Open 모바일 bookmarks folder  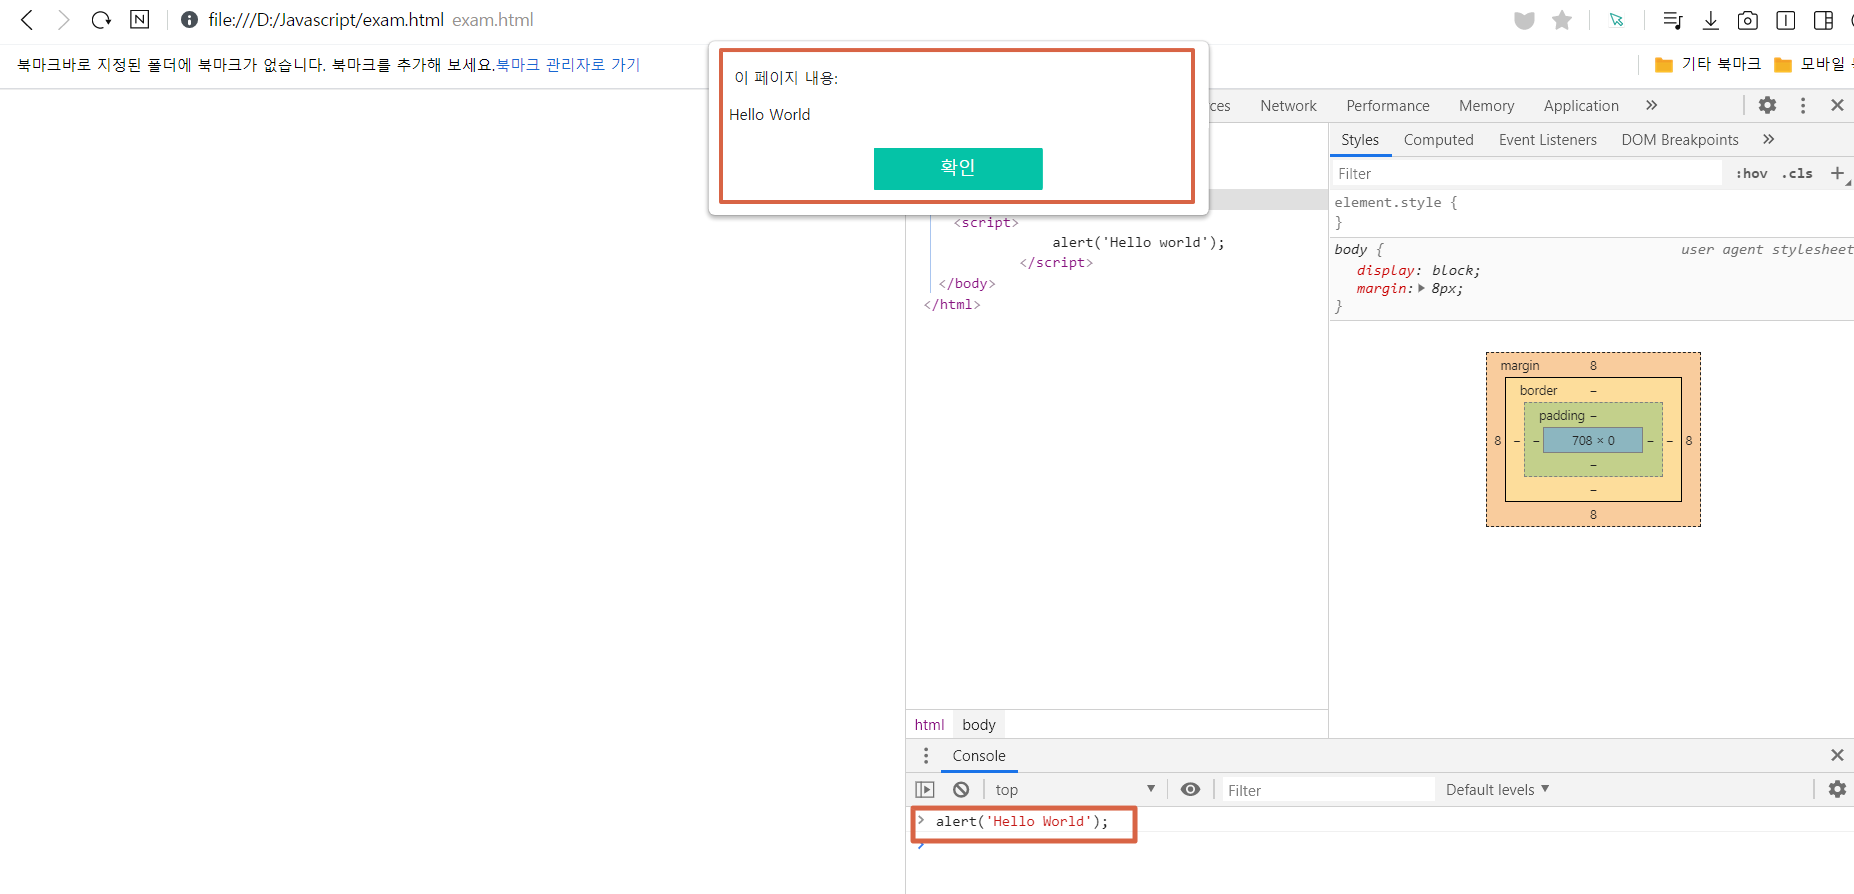point(1812,64)
